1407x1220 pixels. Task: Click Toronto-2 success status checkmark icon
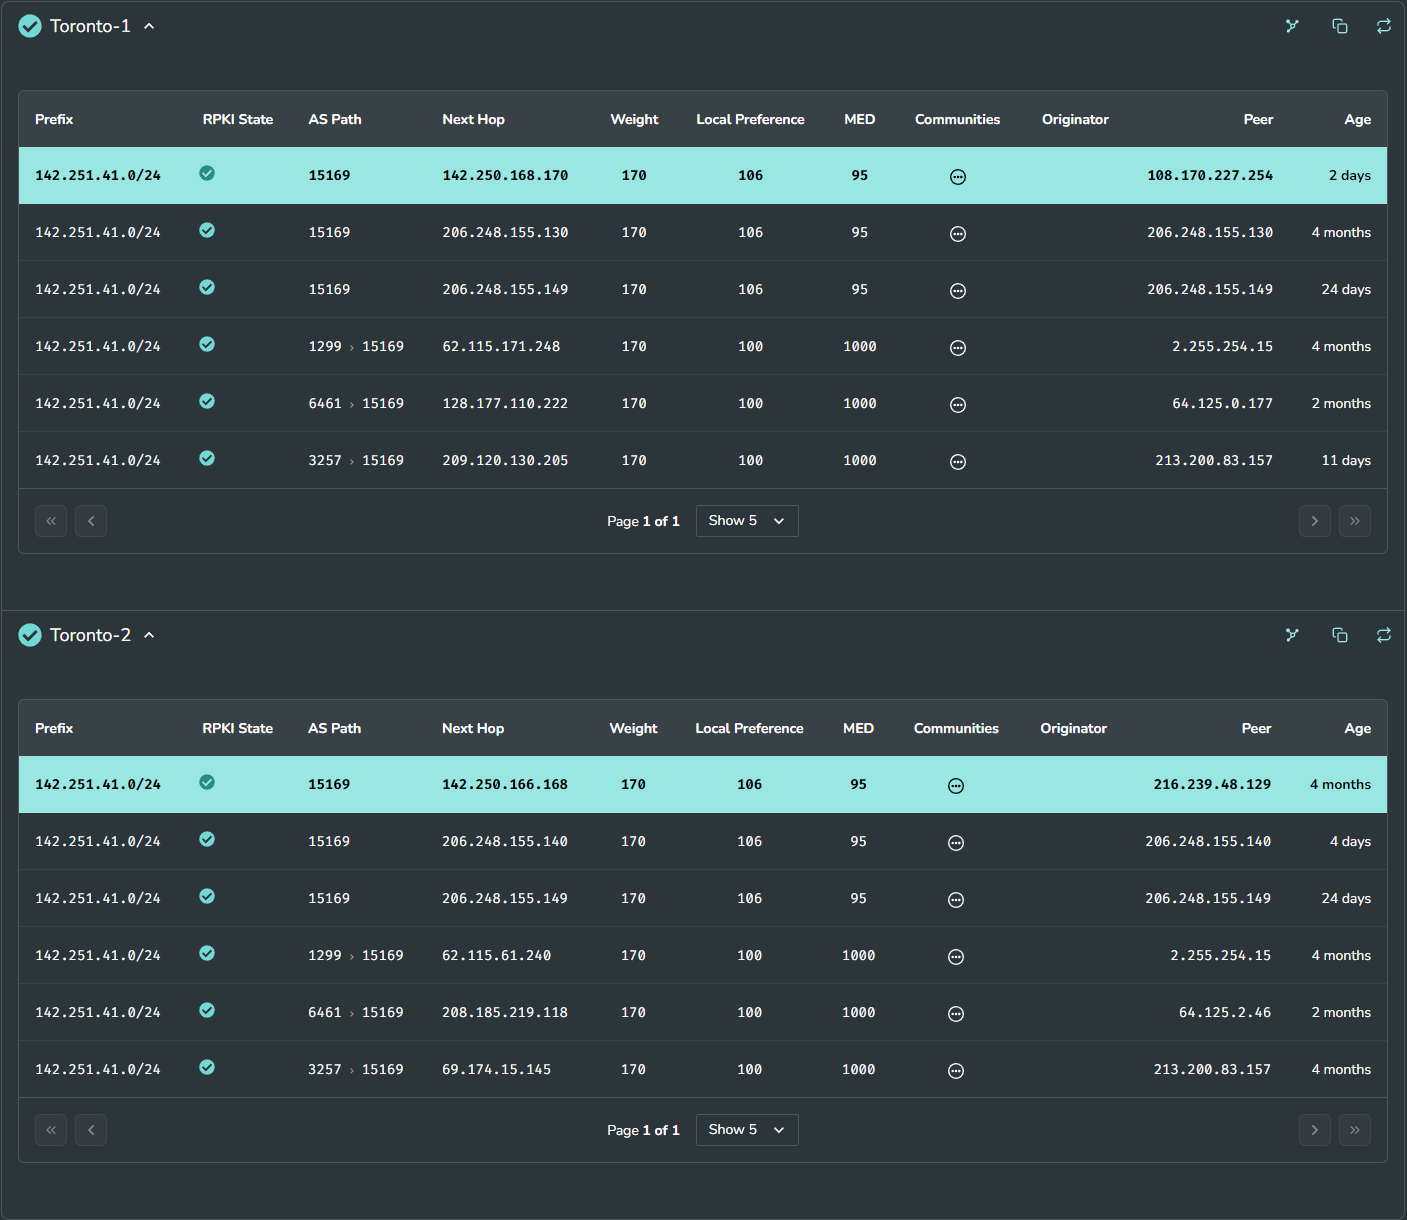(30, 635)
